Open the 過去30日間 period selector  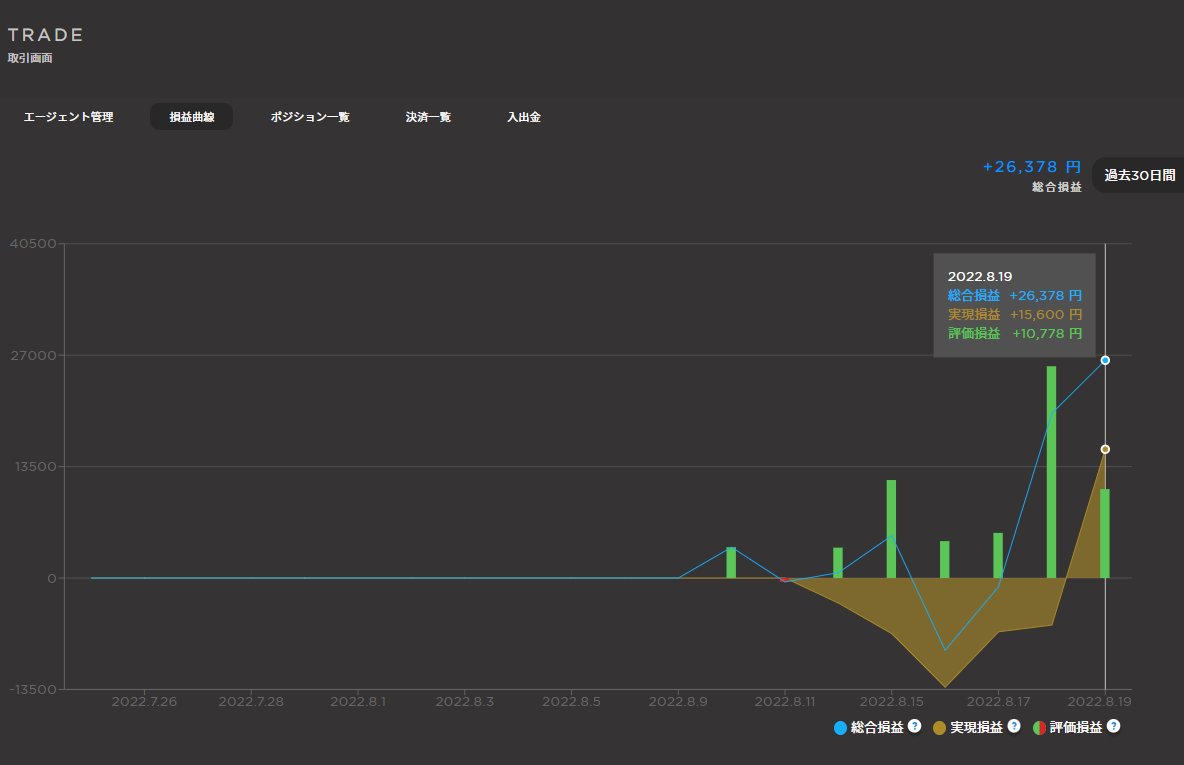click(x=1139, y=175)
